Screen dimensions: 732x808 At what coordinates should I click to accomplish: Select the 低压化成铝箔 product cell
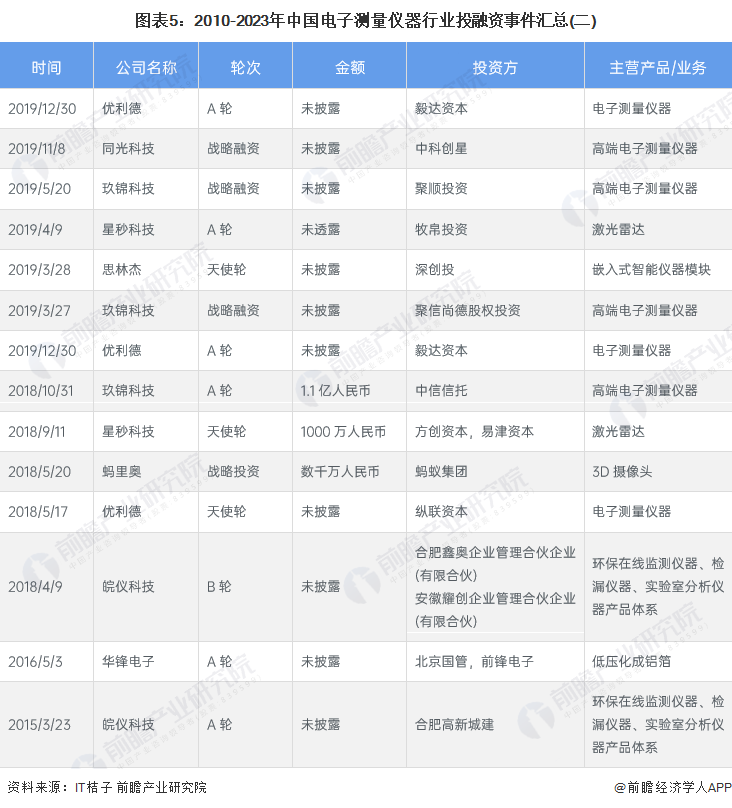(x=631, y=661)
